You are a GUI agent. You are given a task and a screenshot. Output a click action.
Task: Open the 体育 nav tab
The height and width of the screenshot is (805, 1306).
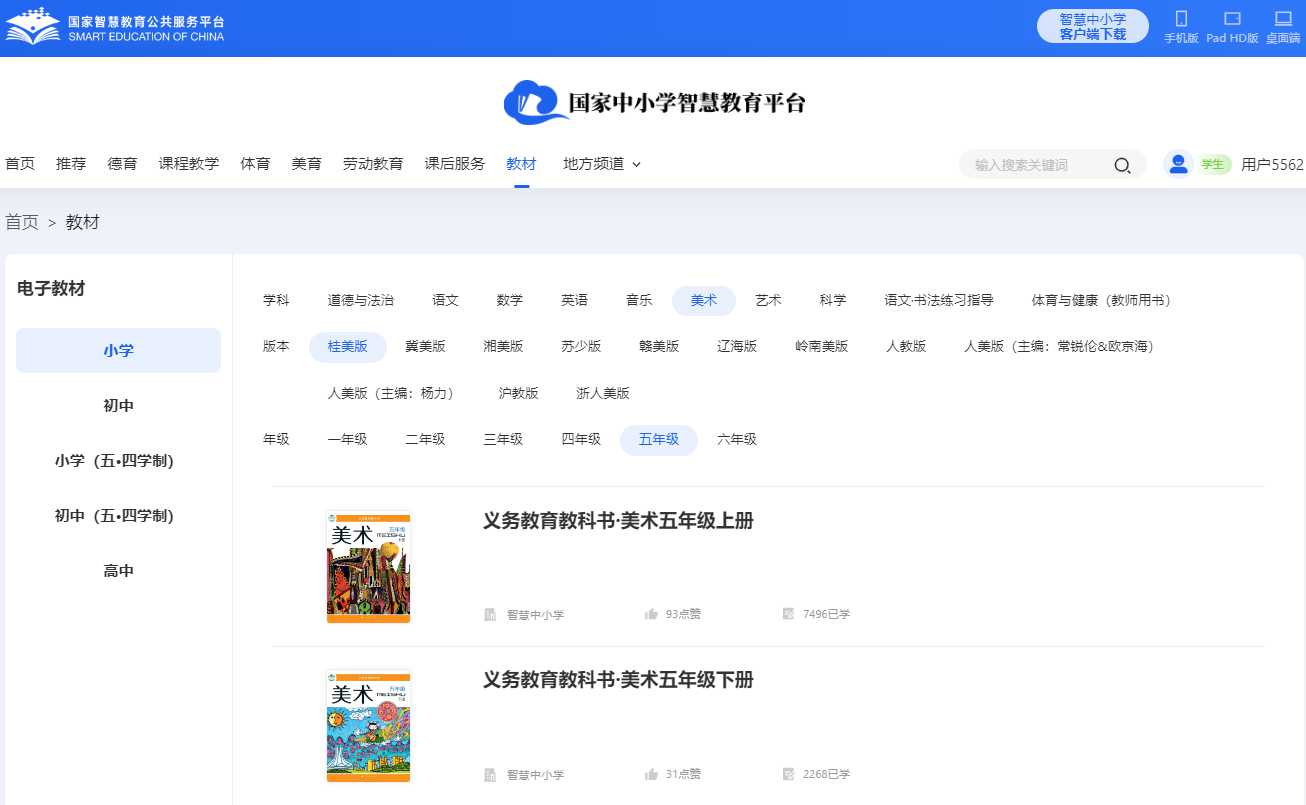(x=255, y=164)
